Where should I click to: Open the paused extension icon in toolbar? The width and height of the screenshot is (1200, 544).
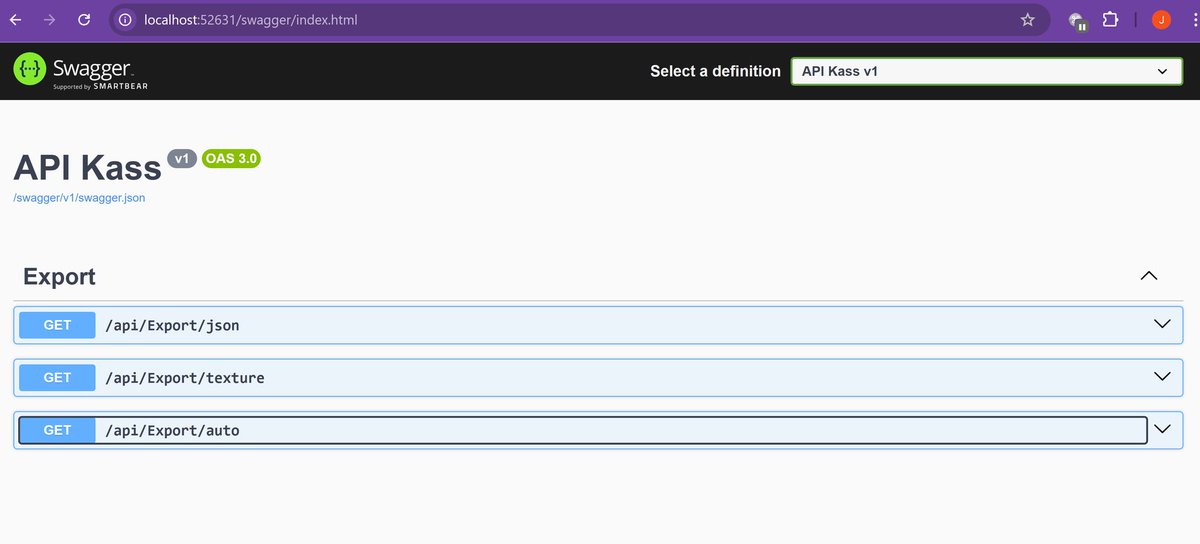click(1077, 21)
